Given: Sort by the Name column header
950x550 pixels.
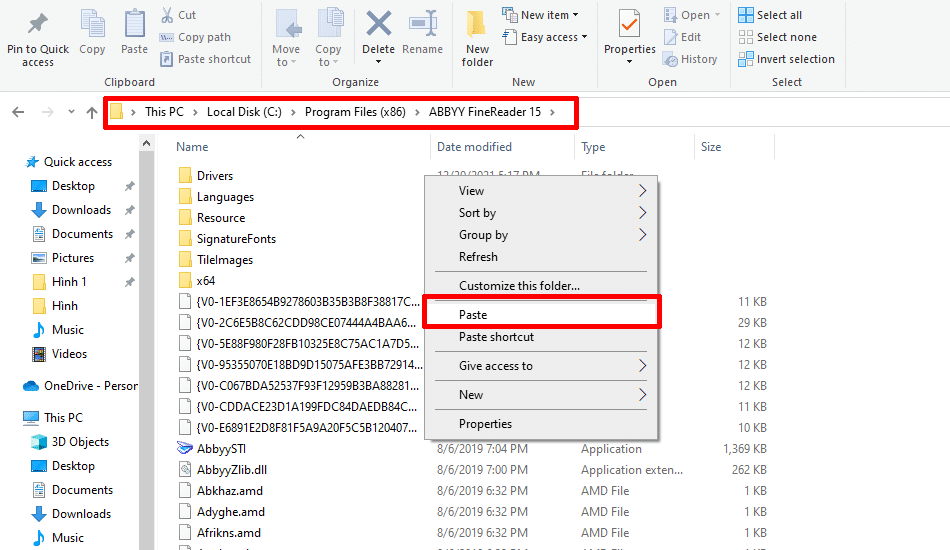Looking at the screenshot, I should coord(191,147).
